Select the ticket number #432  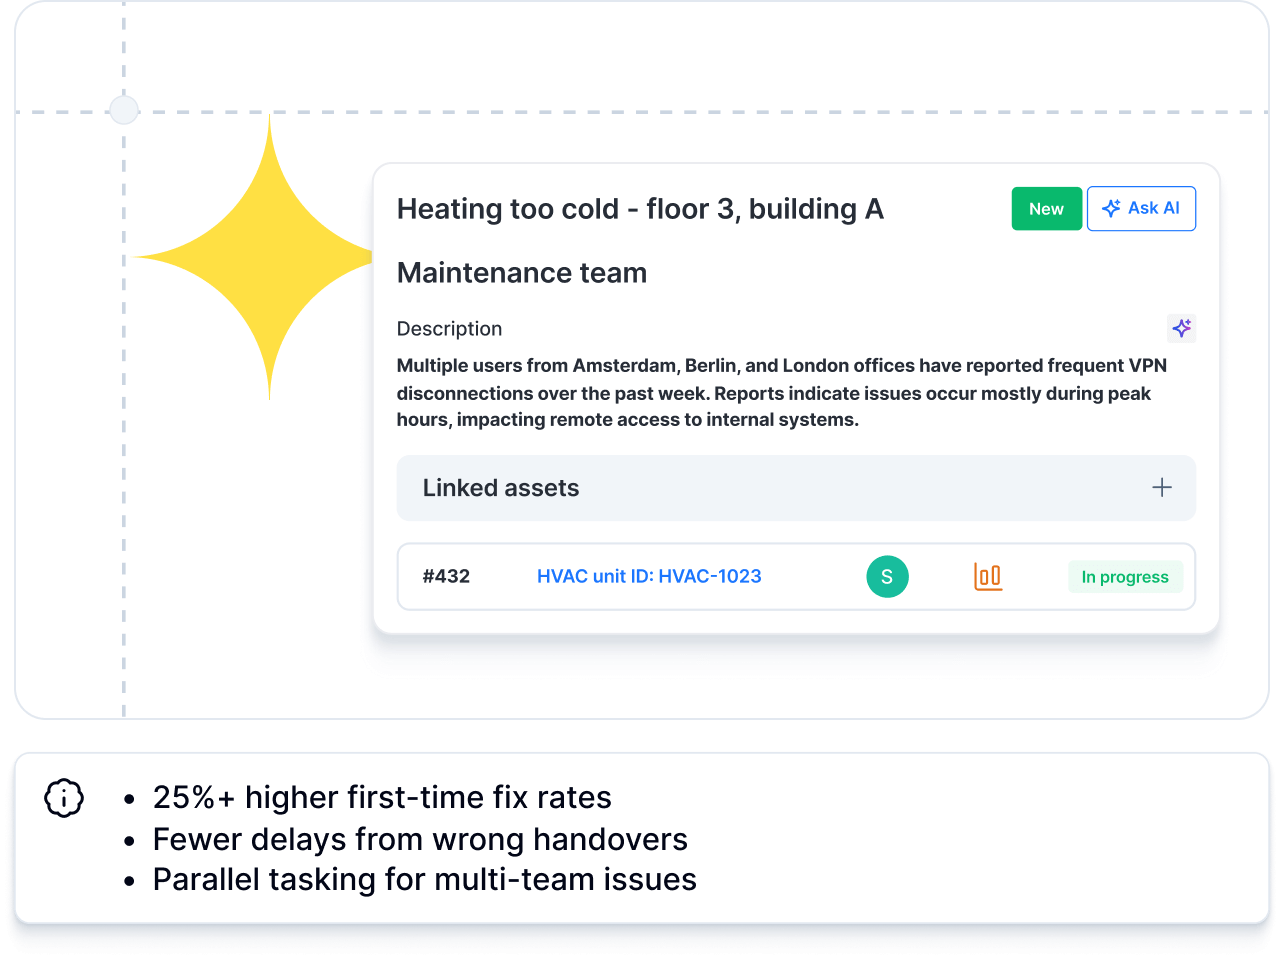446,576
